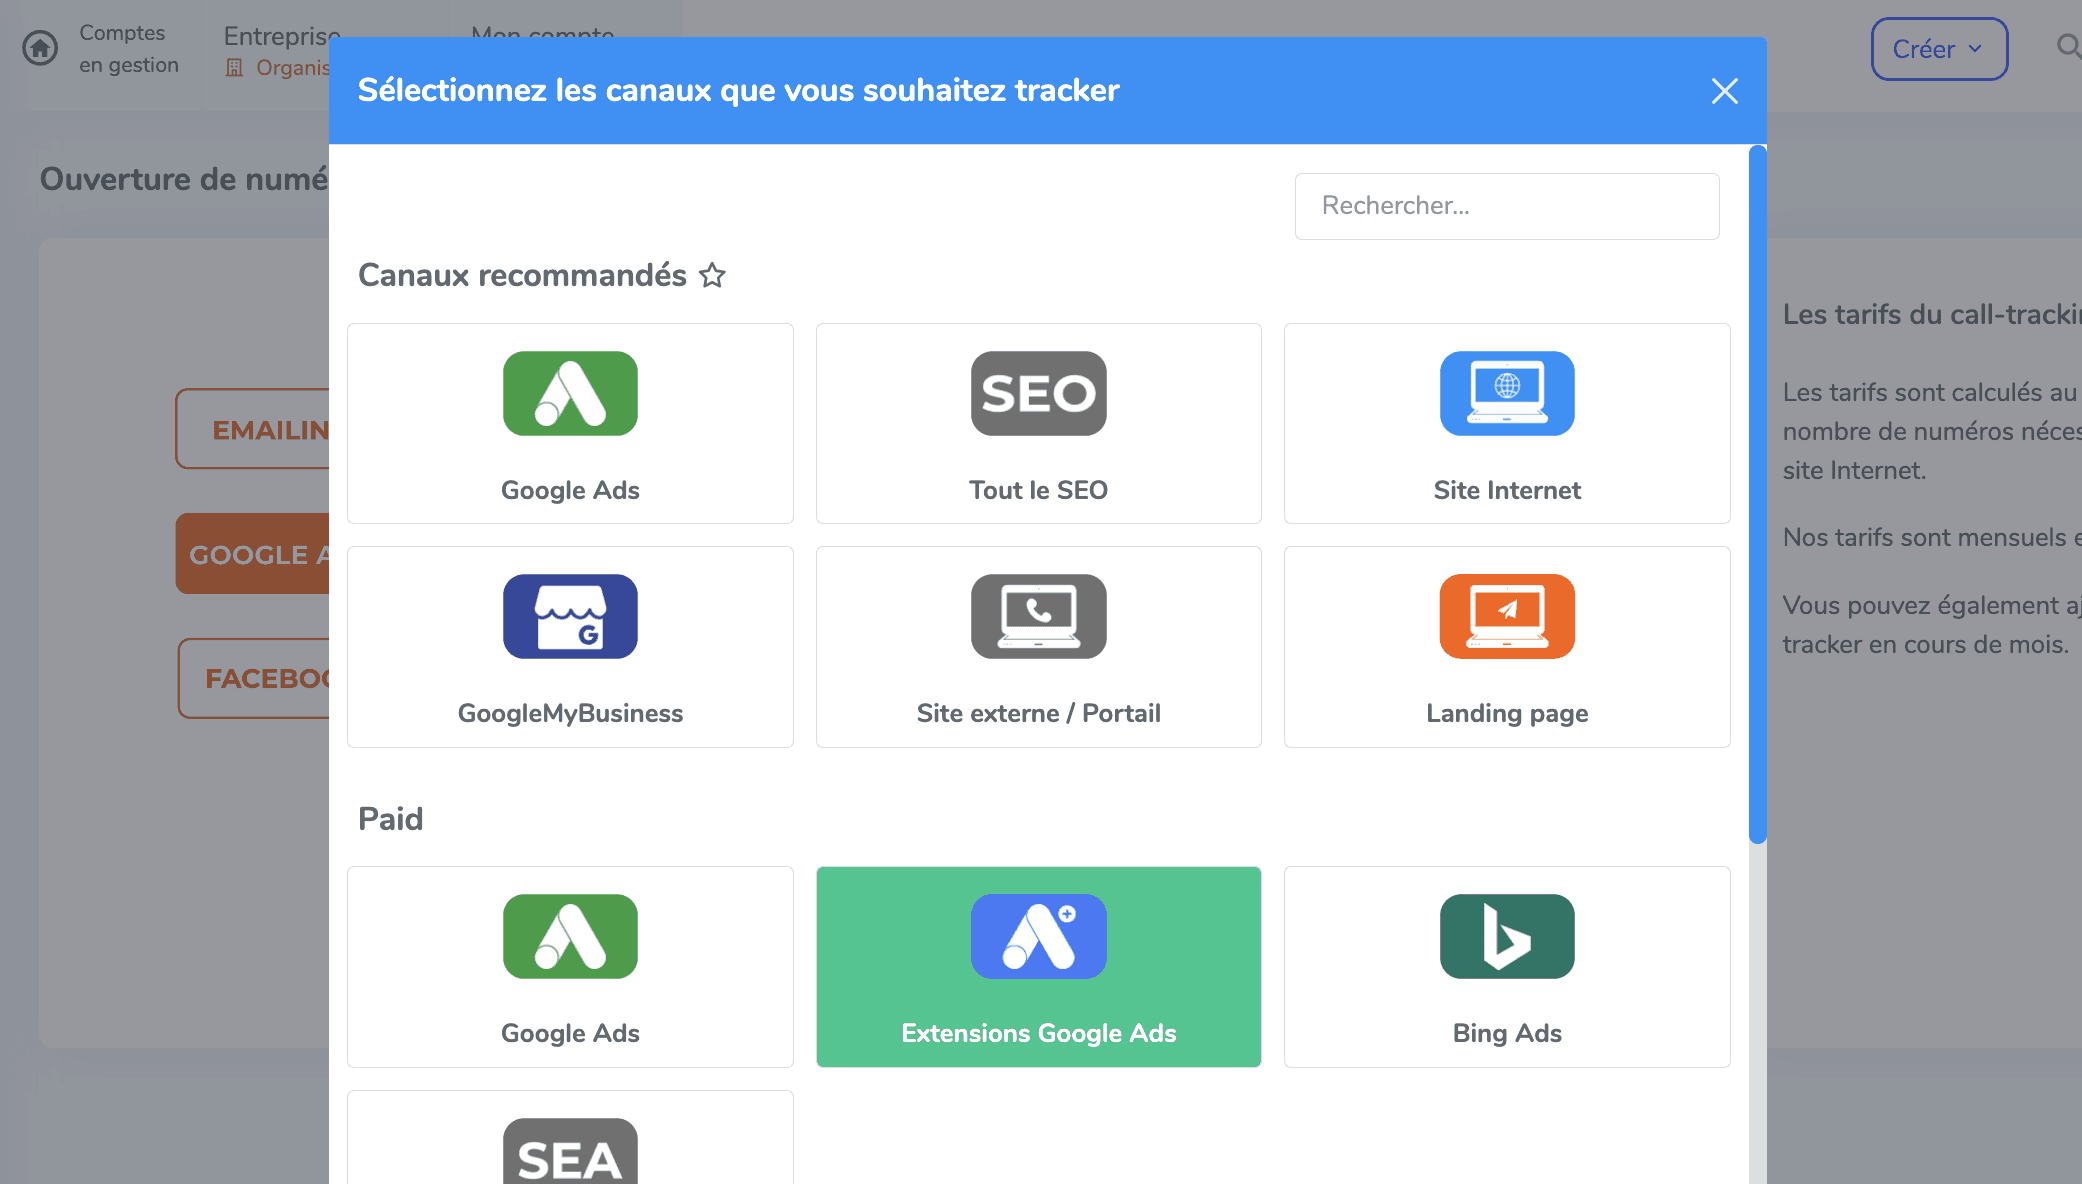Open the Créer dropdown
Viewport: 2082px width, 1184px height.
coord(1939,49)
